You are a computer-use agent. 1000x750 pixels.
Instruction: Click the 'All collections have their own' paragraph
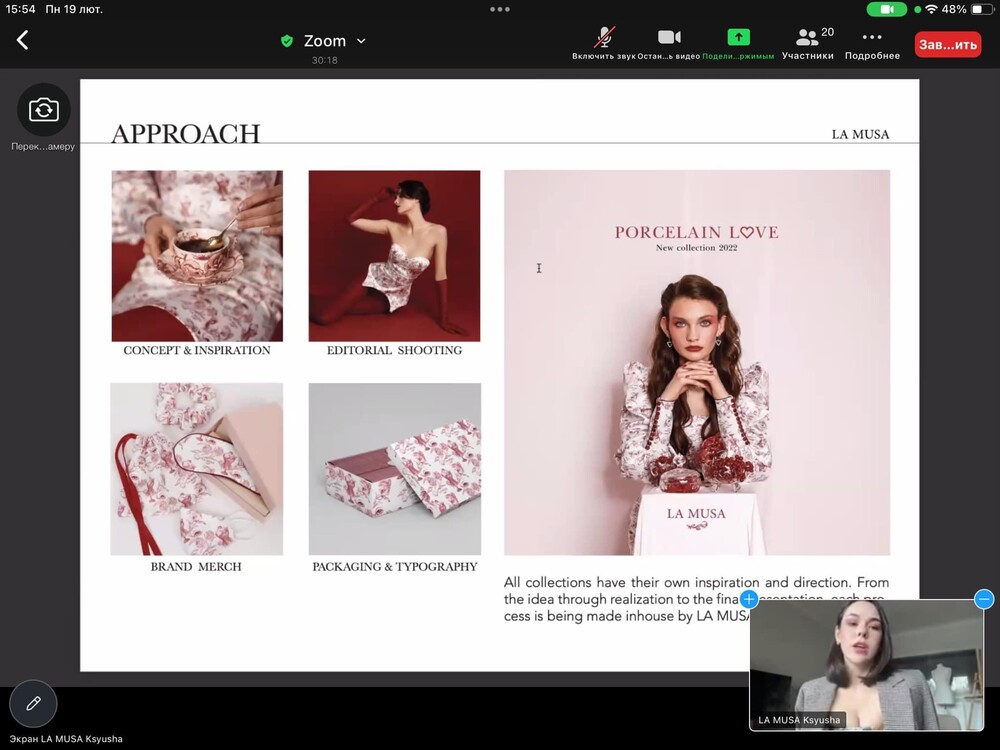click(x=696, y=599)
